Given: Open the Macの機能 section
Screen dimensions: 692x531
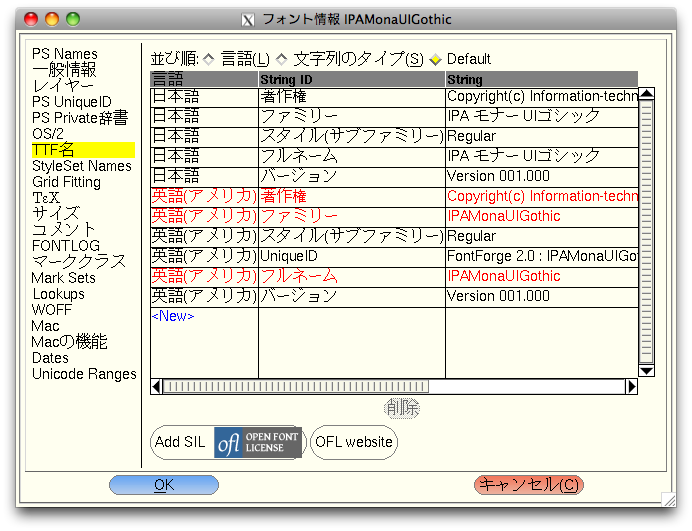Looking at the screenshot, I should pyautogui.click(x=69, y=342).
